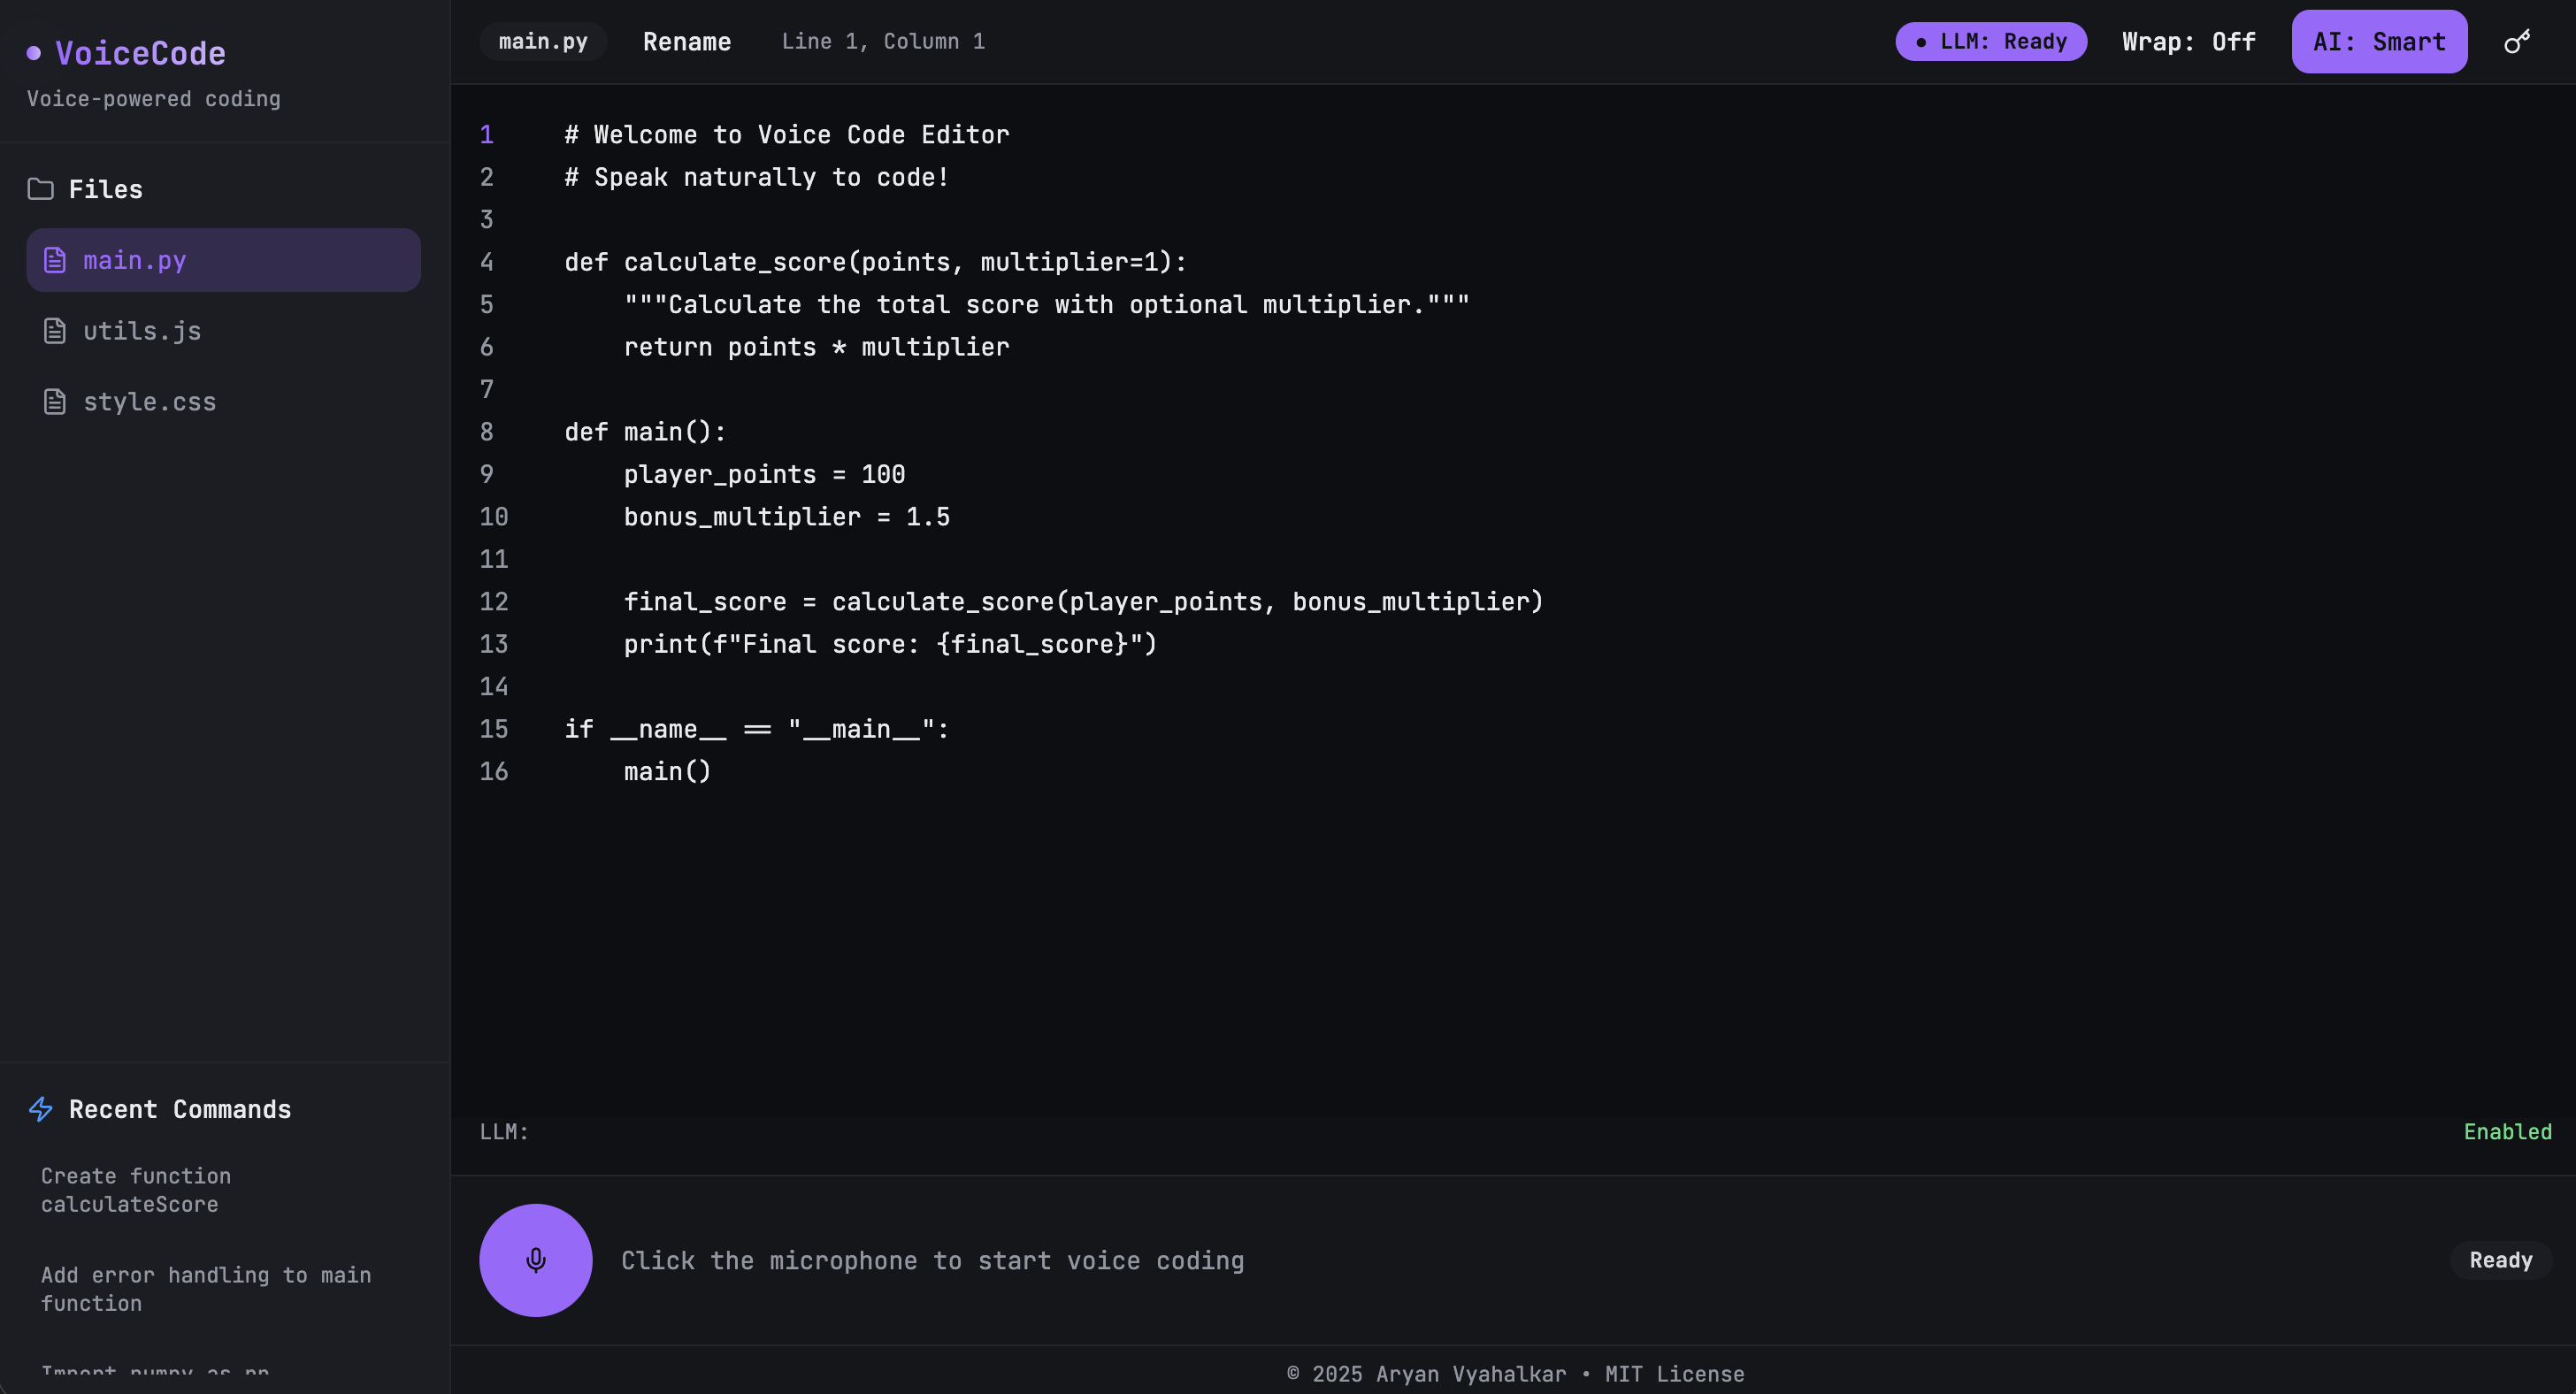
Task: Toggle the AI: Smart mode
Action: [x=2378, y=42]
